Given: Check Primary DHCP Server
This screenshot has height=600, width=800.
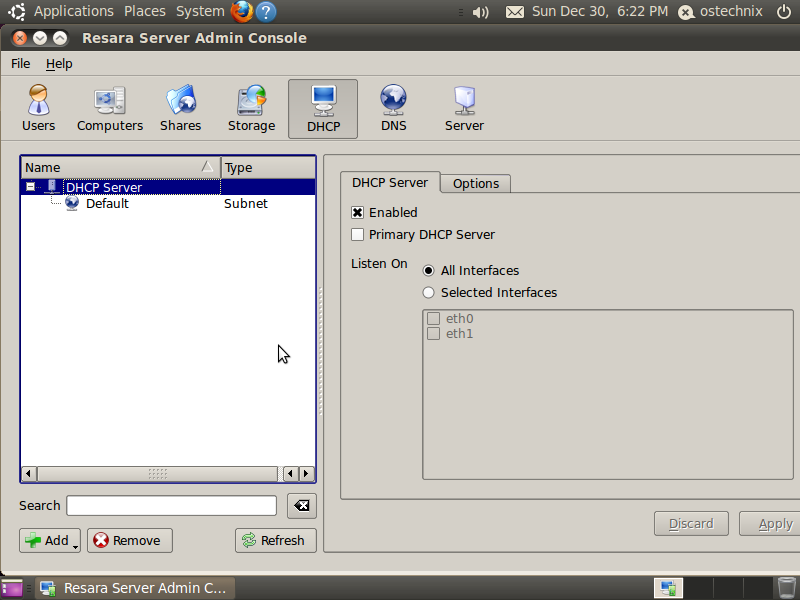Looking at the screenshot, I should 357,234.
